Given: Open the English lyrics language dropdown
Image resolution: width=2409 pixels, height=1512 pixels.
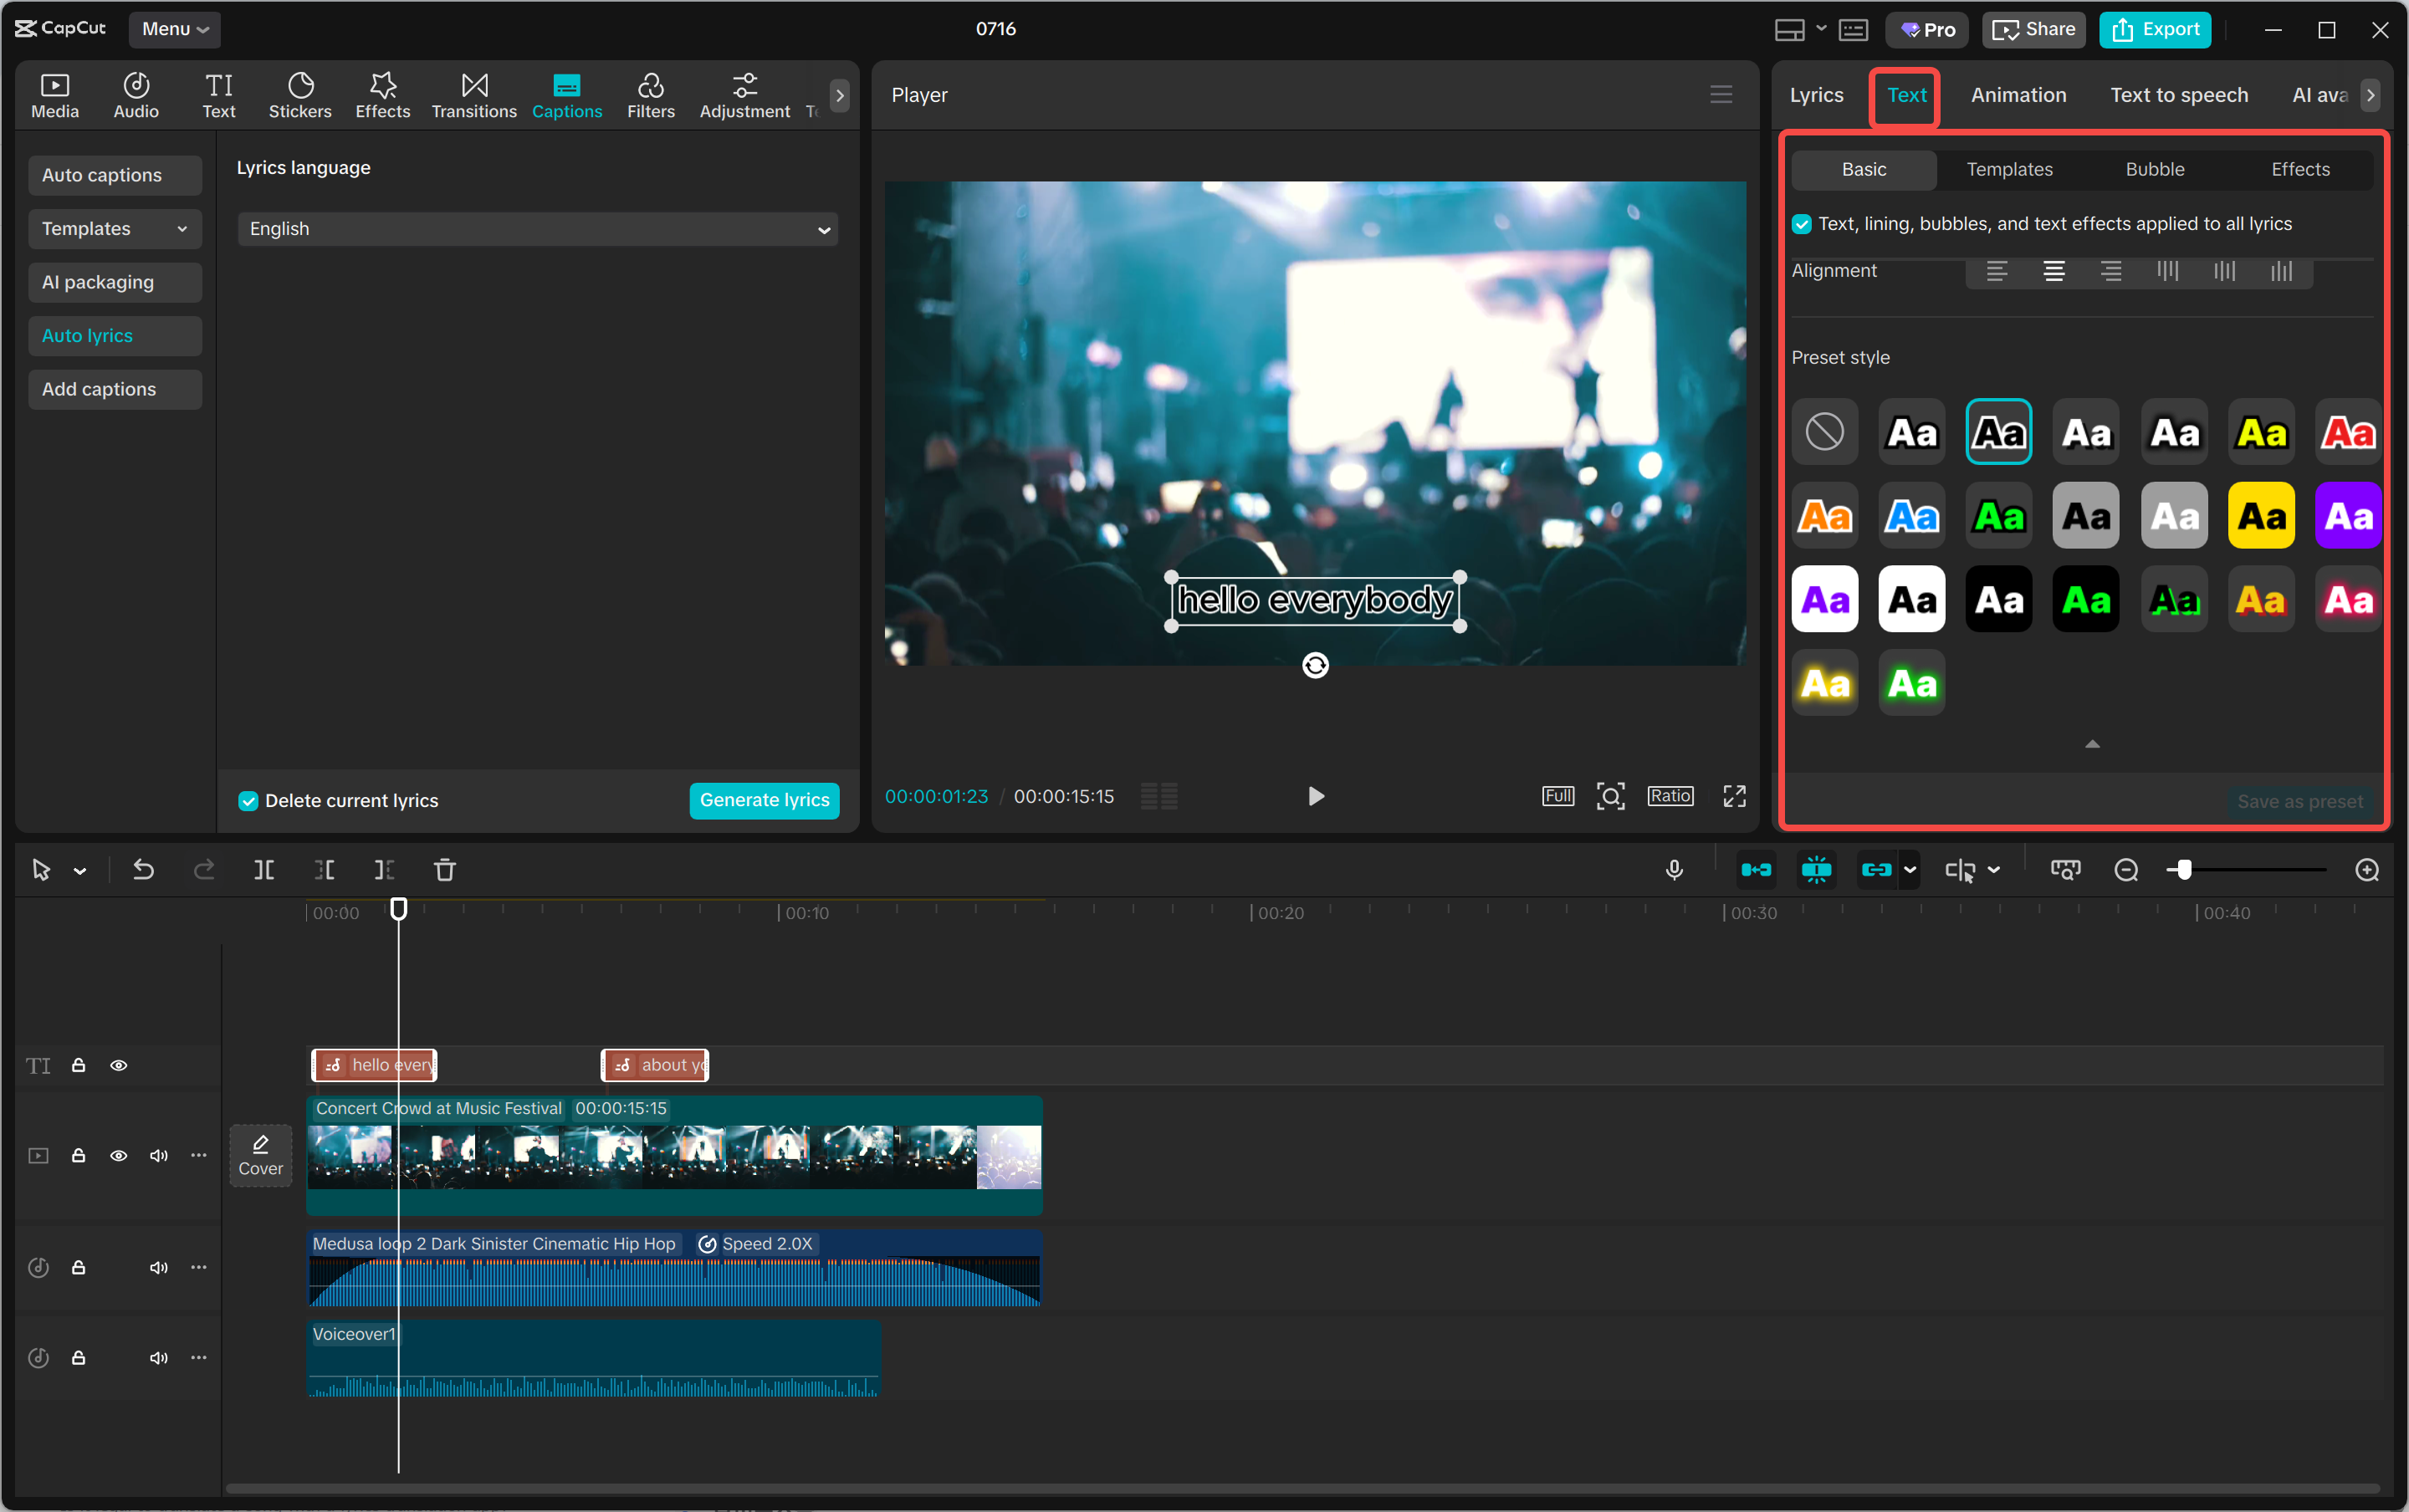Looking at the screenshot, I should (537, 229).
